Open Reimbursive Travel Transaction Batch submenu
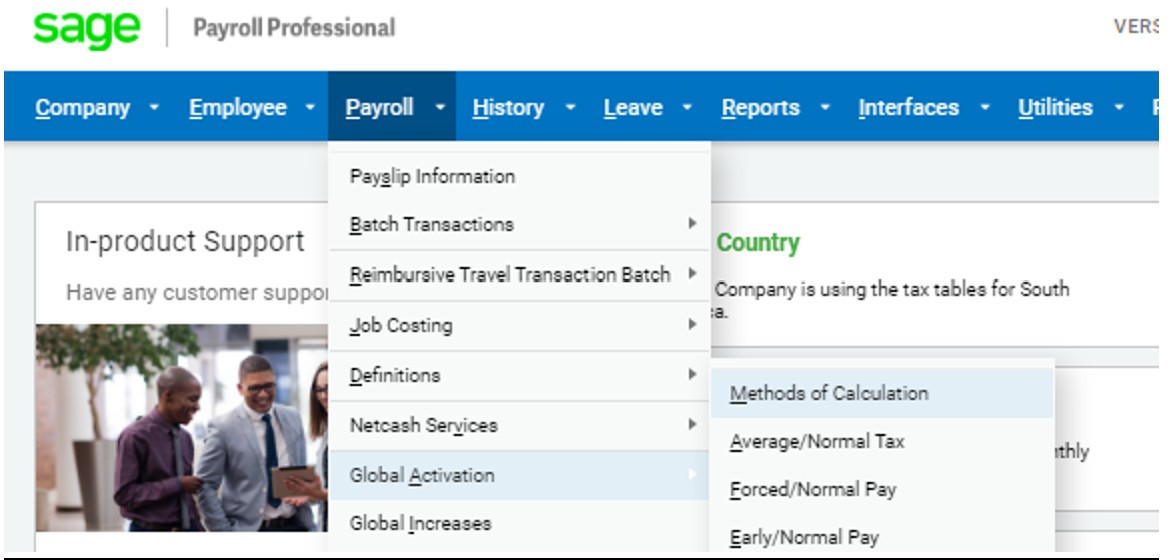Image resolution: width=1176 pixels, height=560 pixels. tap(510, 275)
